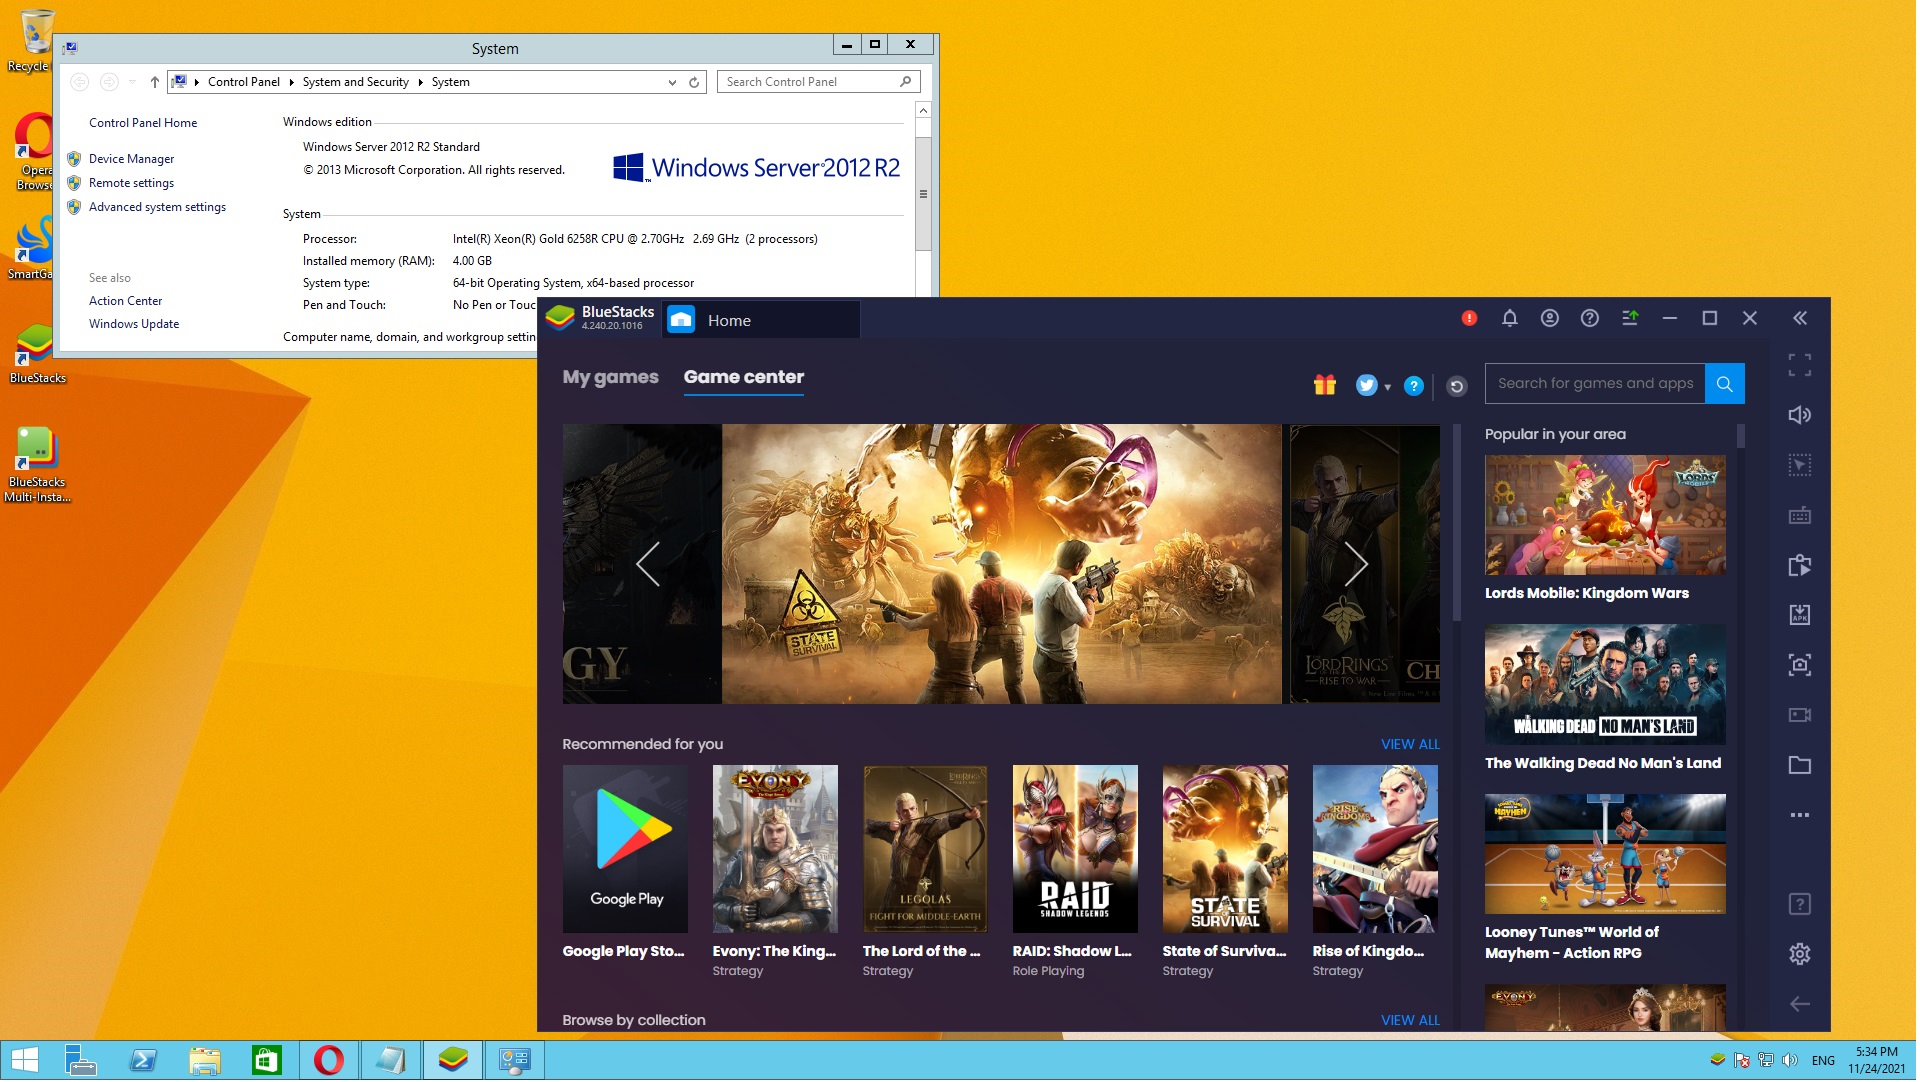Open PowerShell from the taskbar
Image resolution: width=1920 pixels, height=1082 pixels.
click(143, 1060)
